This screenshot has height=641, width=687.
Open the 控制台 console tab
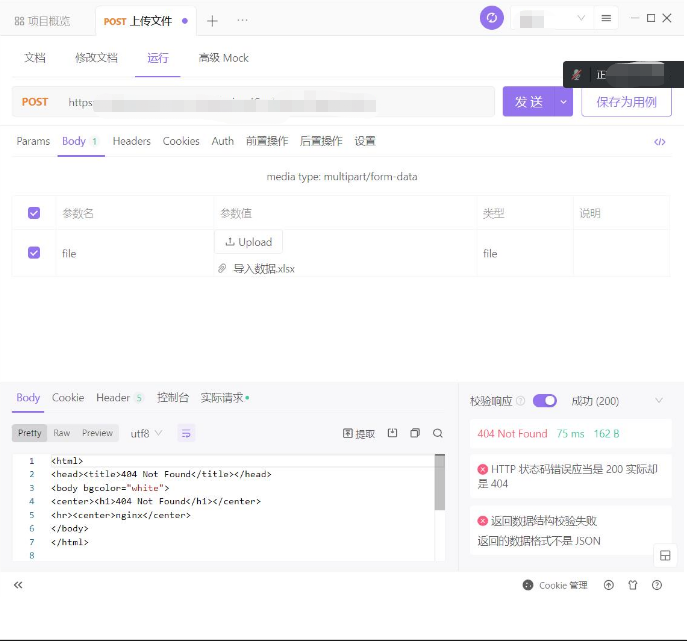point(173,398)
